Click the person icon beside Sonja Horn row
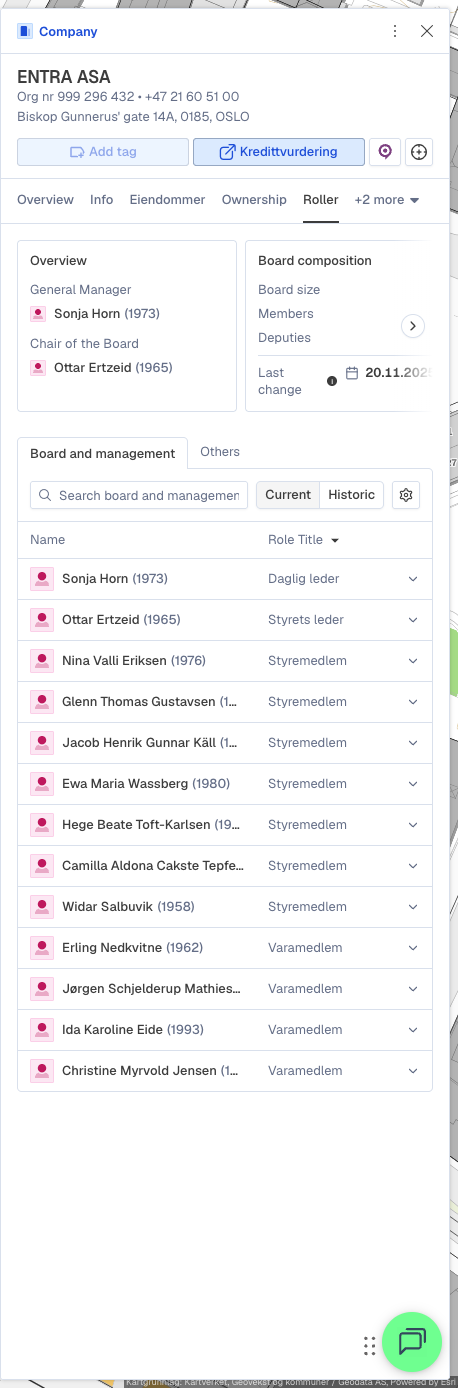Viewport: 458px width, 1388px height. click(42, 579)
